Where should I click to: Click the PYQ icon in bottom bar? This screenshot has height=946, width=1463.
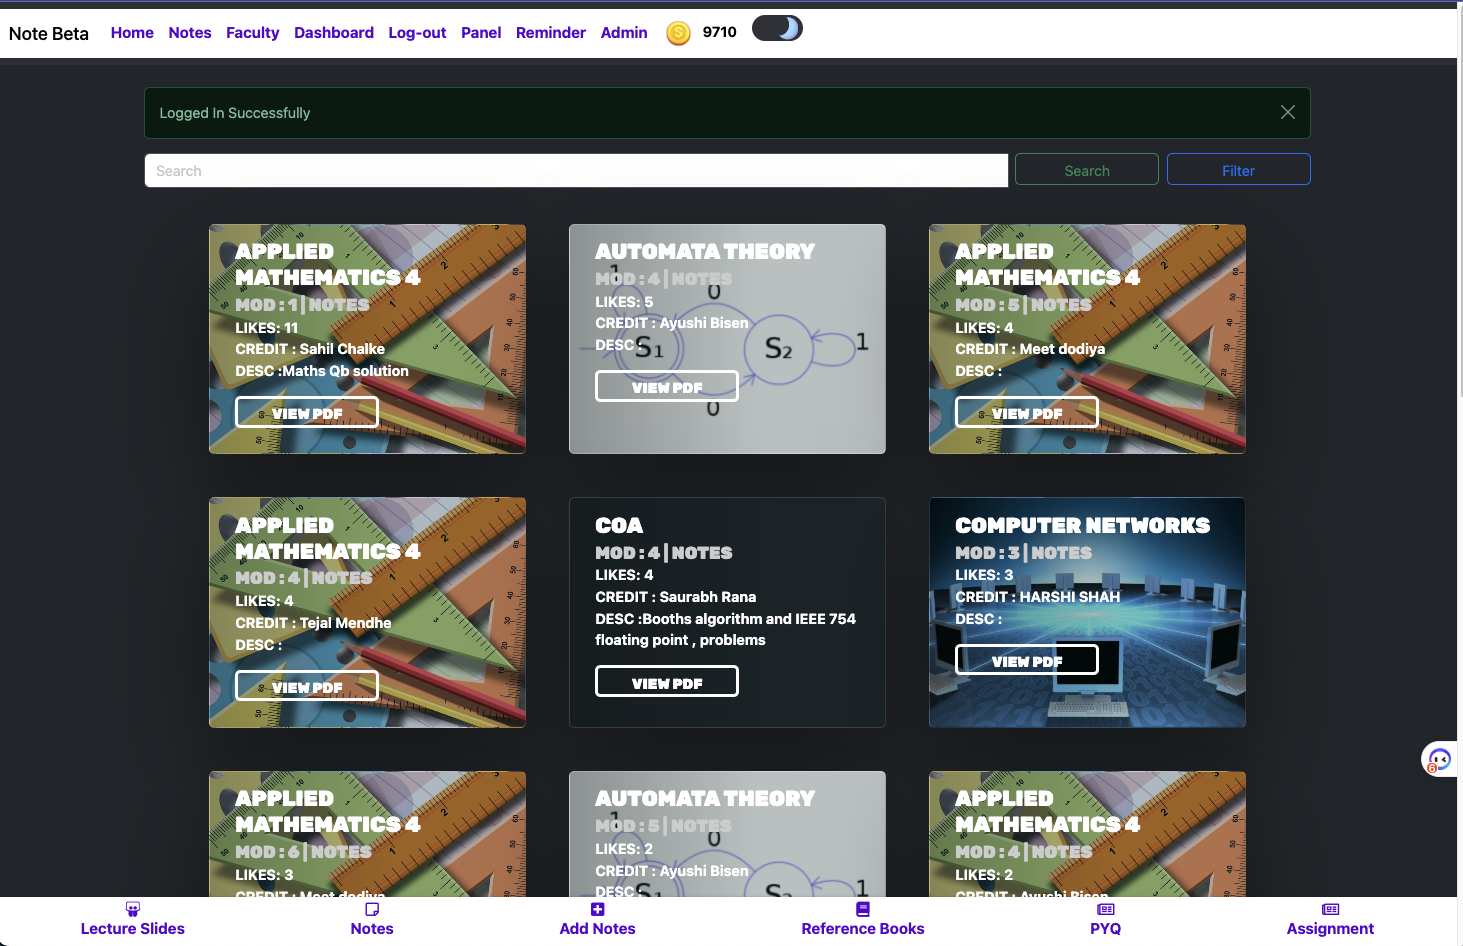pyautogui.click(x=1106, y=909)
